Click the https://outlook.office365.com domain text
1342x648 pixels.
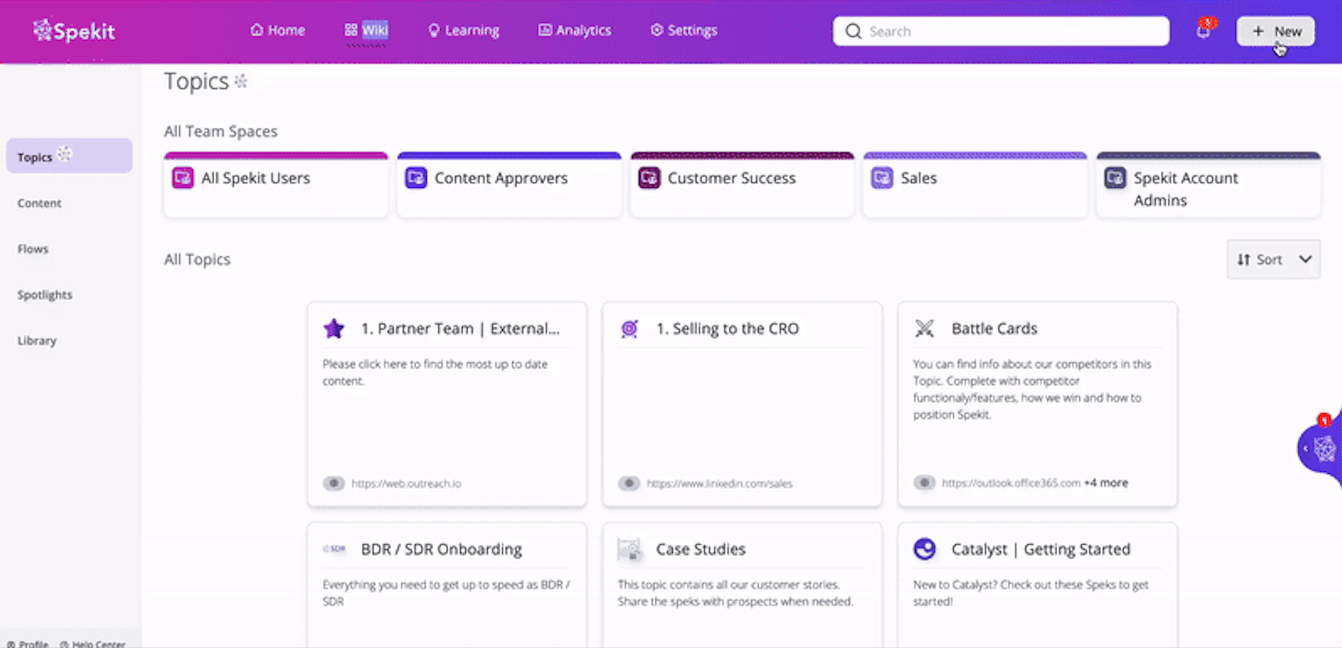[1011, 483]
